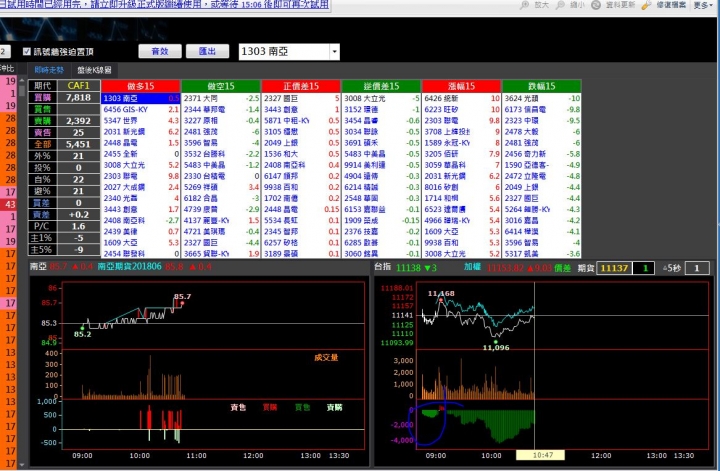720x471 pixels.
Task: Toggle the 訊號艙強迫置頂 checkbox
Action: [x=27, y=51]
